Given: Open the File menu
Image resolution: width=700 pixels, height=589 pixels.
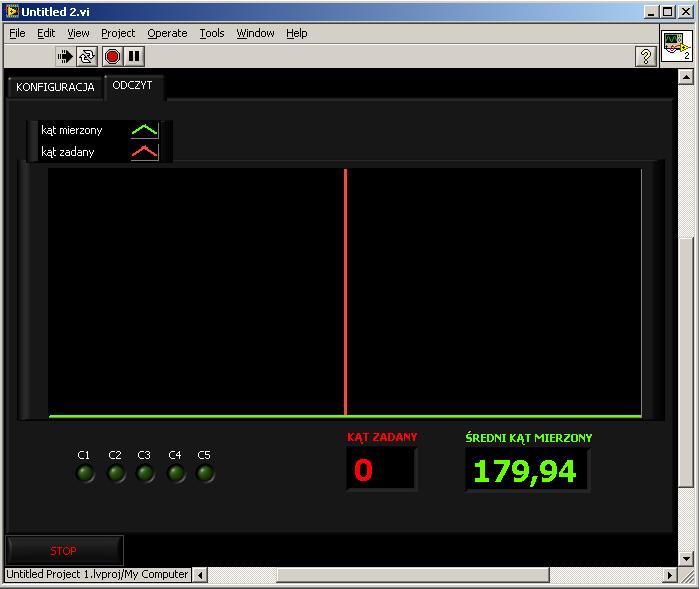Looking at the screenshot, I should click(x=17, y=33).
